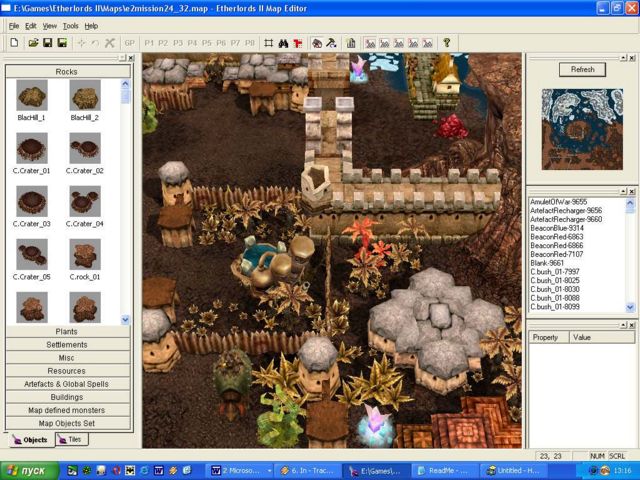Collapse the Rocks category header

[x=68, y=71]
